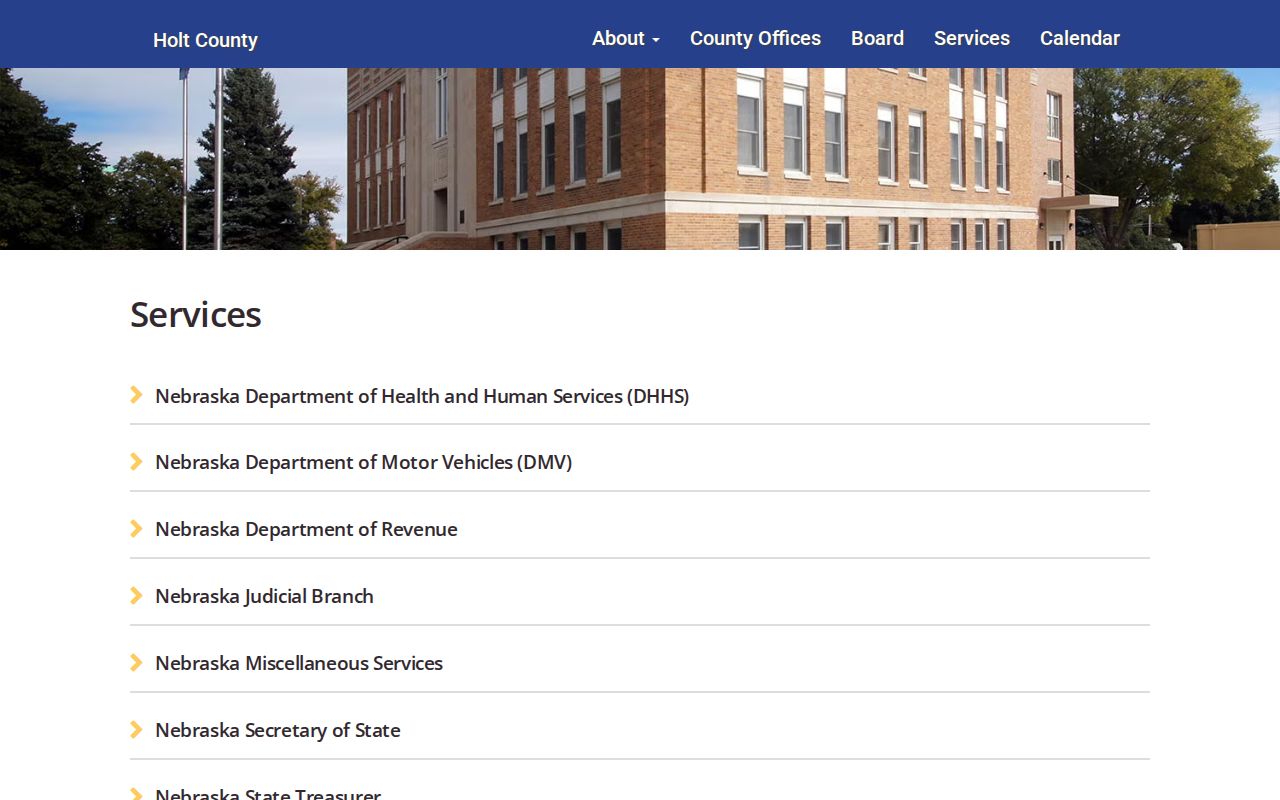Open the Board page from navigation
The width and height of the screenshot is (1280, 800).
pyautogui.click(x=877, y=38)
